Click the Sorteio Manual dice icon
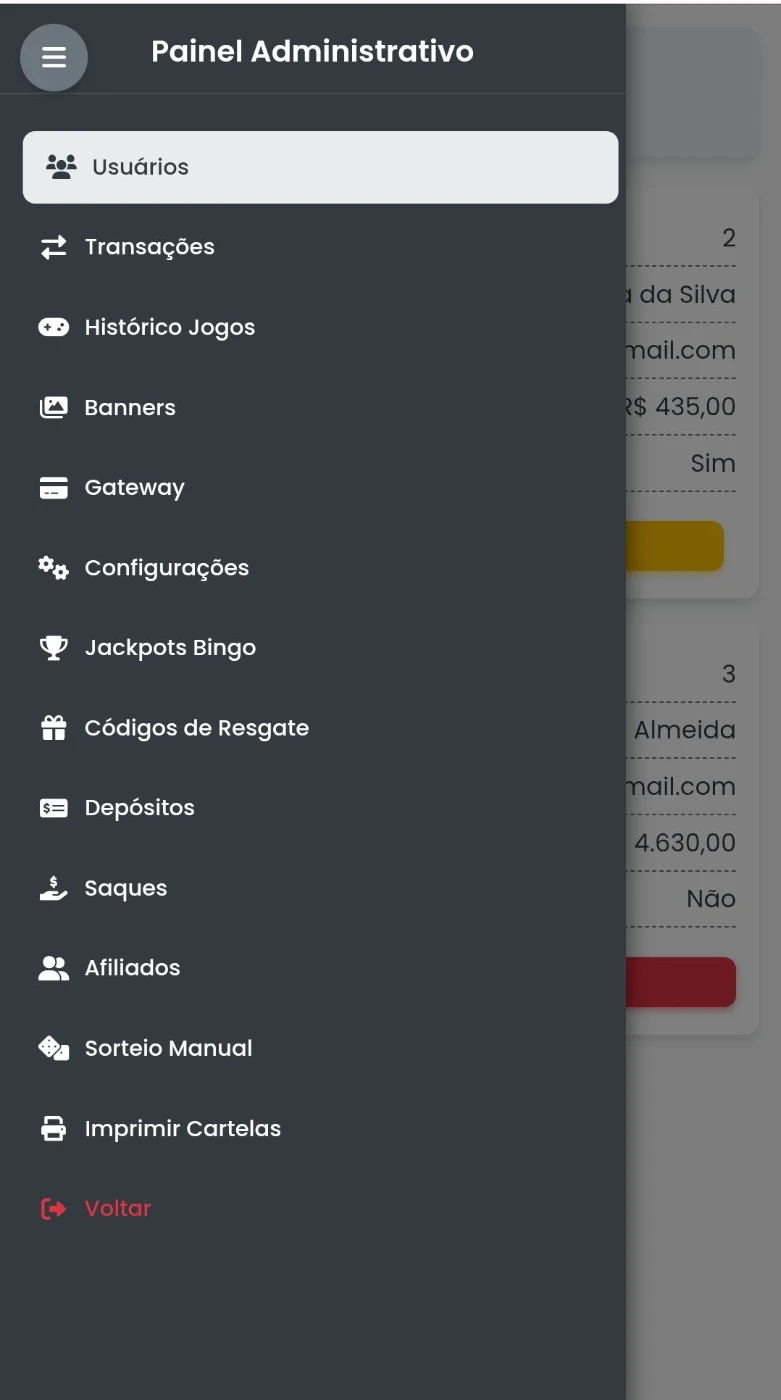 click(53, 1048)
